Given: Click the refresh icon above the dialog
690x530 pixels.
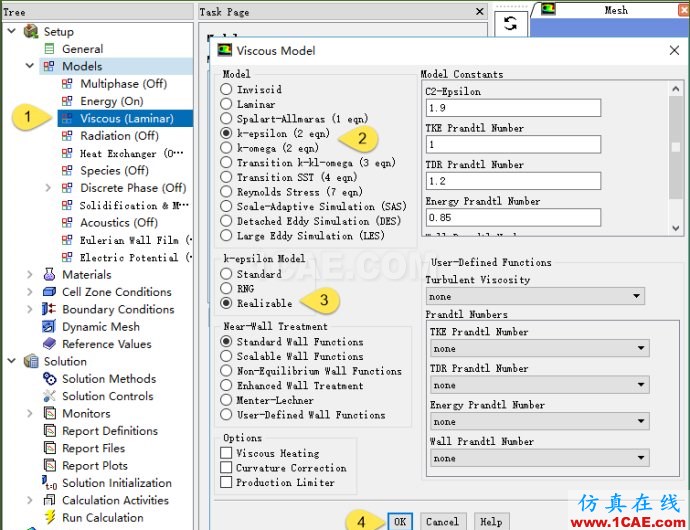Looking at the screenshot, I should (510, 24).
